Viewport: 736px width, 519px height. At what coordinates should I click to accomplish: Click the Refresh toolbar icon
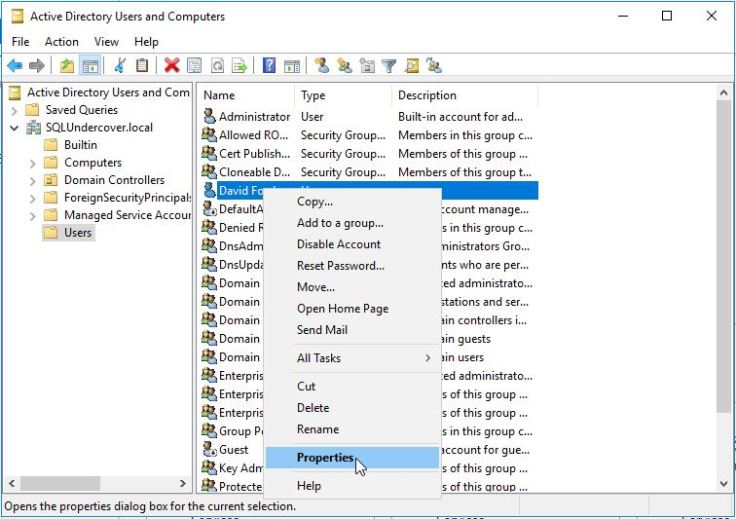tap(217, 66)
